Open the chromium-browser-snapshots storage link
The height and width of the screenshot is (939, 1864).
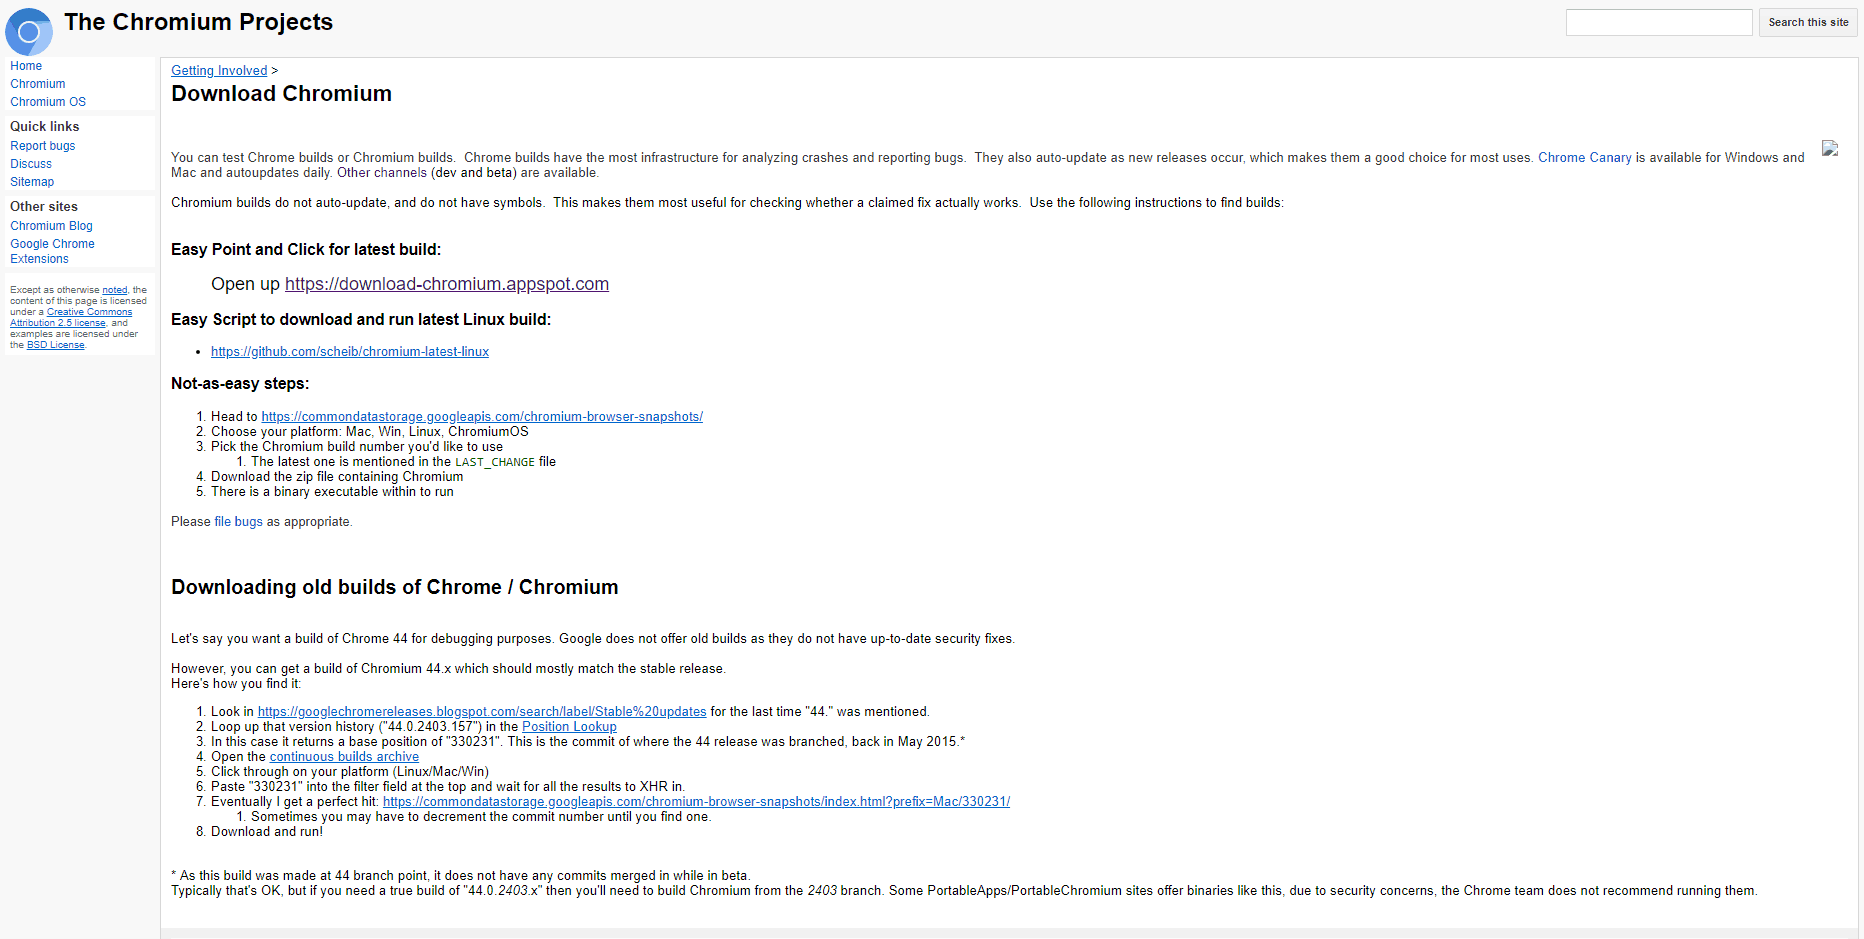[482, 417]
